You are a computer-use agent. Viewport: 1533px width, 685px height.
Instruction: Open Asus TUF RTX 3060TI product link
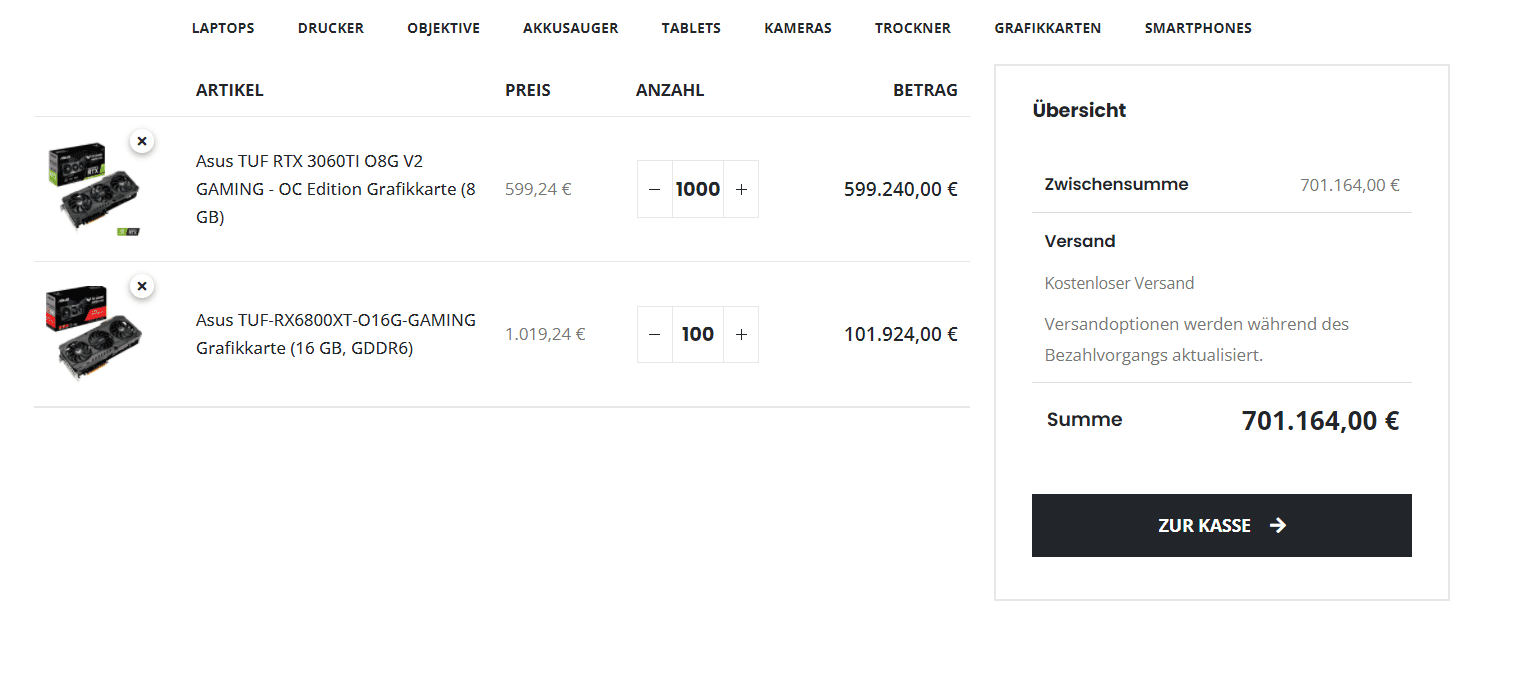[336, 189]
